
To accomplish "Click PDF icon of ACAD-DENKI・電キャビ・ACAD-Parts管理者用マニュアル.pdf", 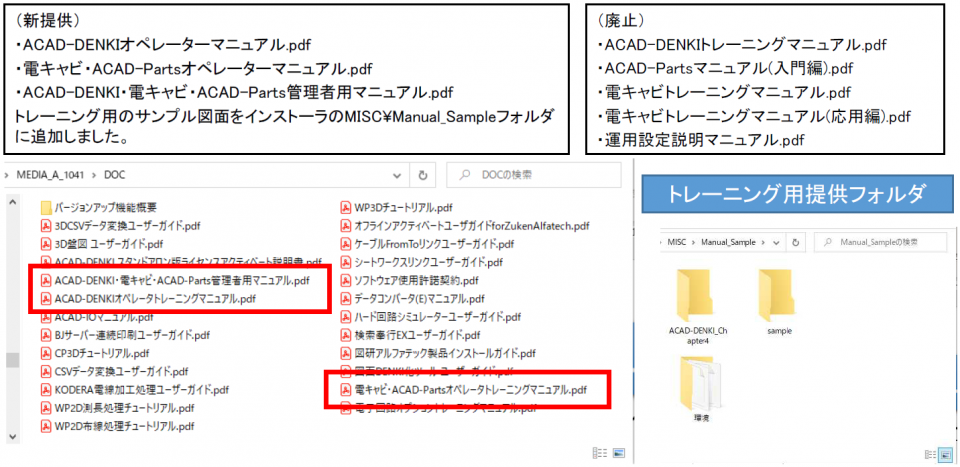I will 45,281.
